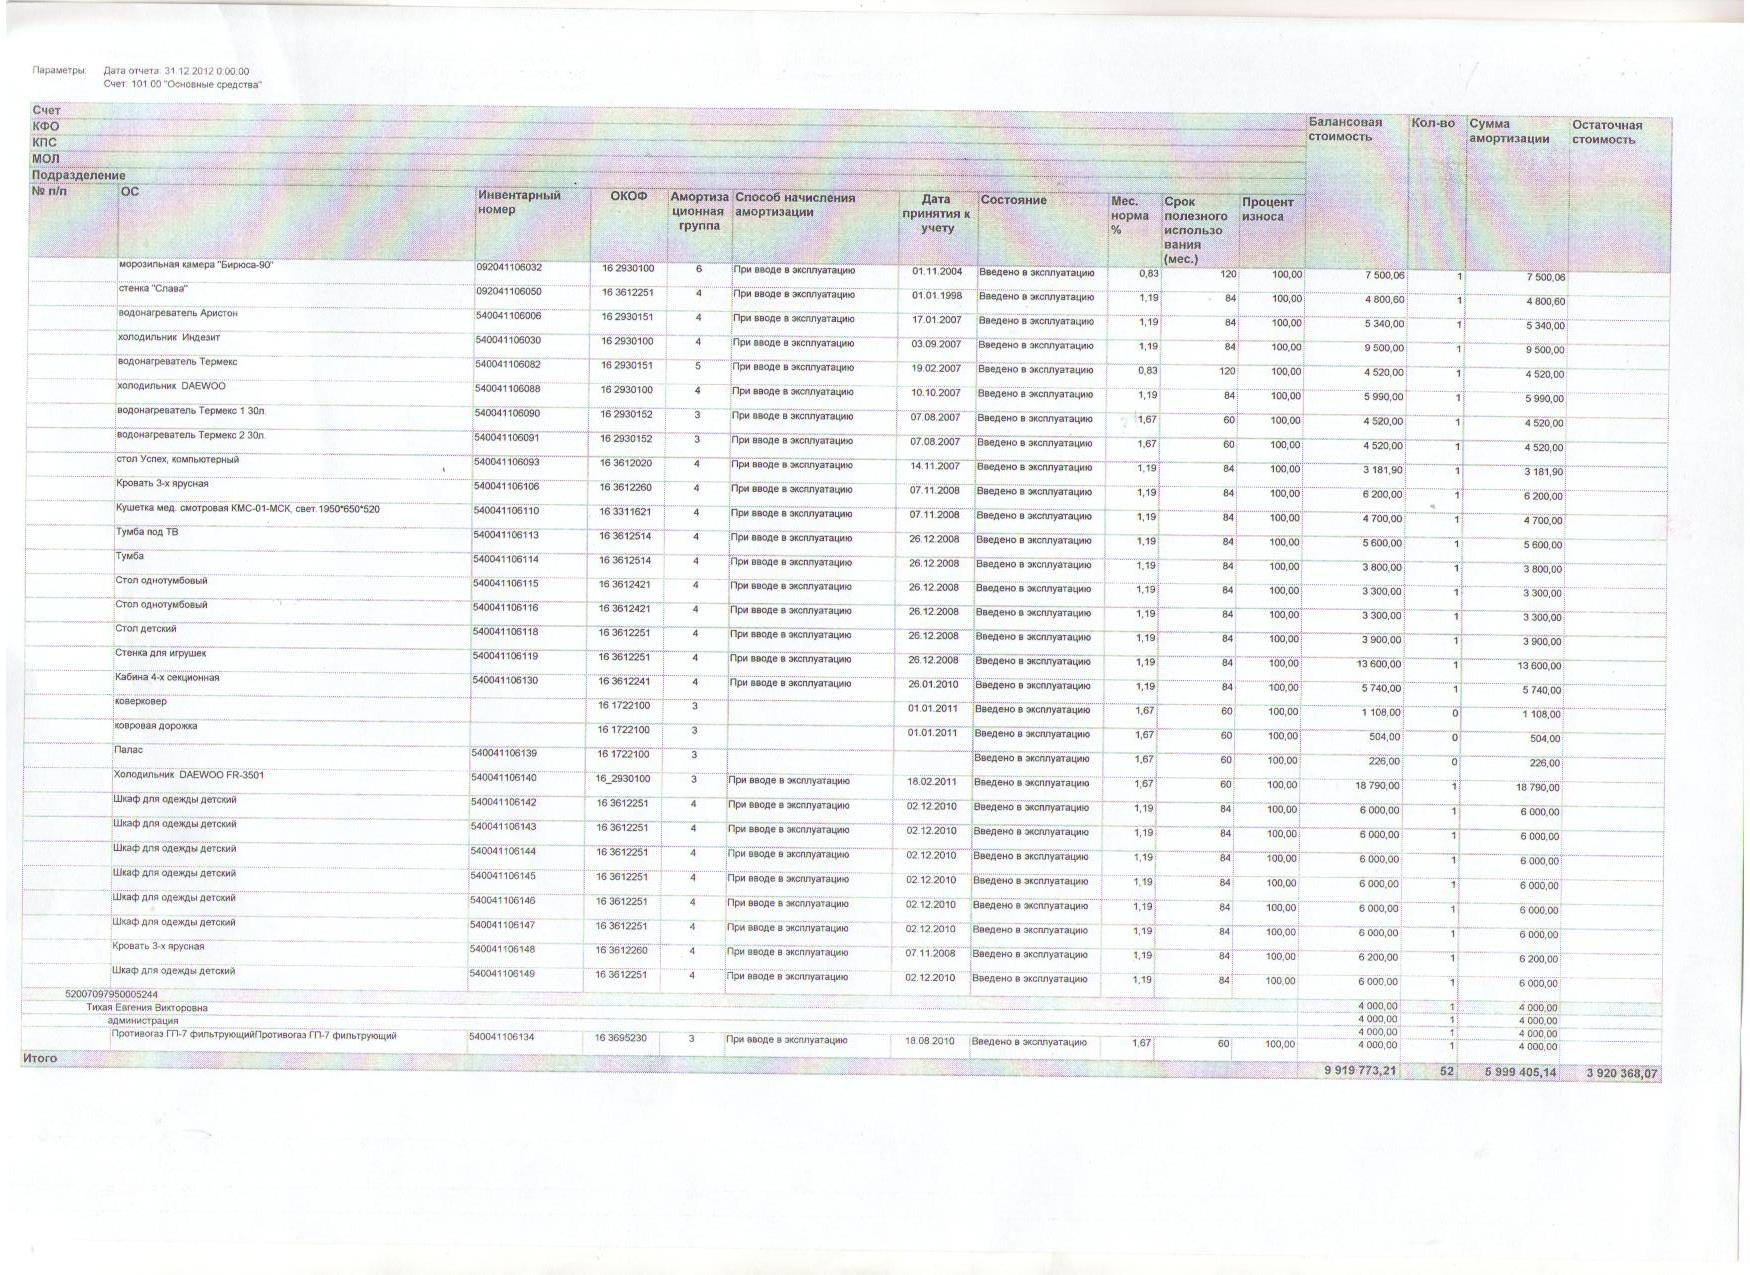
Task: Click the "МОЛ" header row label
Action: [45, 158]
